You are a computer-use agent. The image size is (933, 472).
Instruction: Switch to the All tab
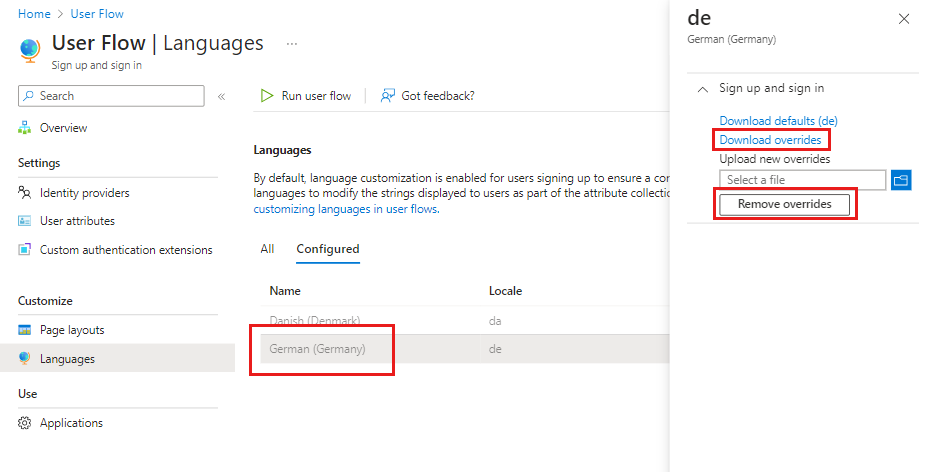(267, 249)
